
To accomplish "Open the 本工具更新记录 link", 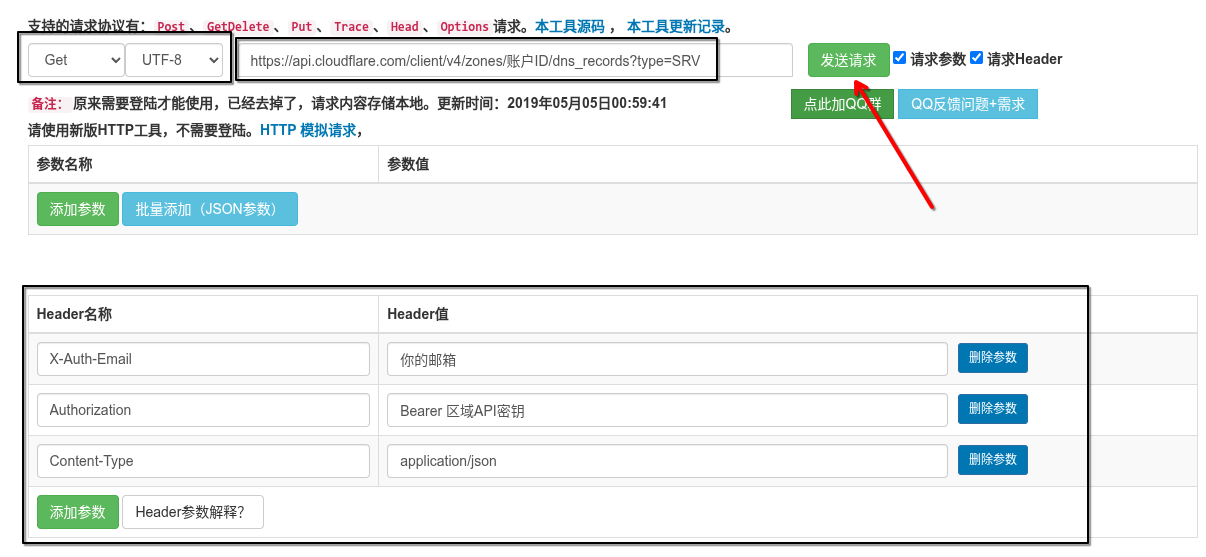I will [x=675, y=27].
